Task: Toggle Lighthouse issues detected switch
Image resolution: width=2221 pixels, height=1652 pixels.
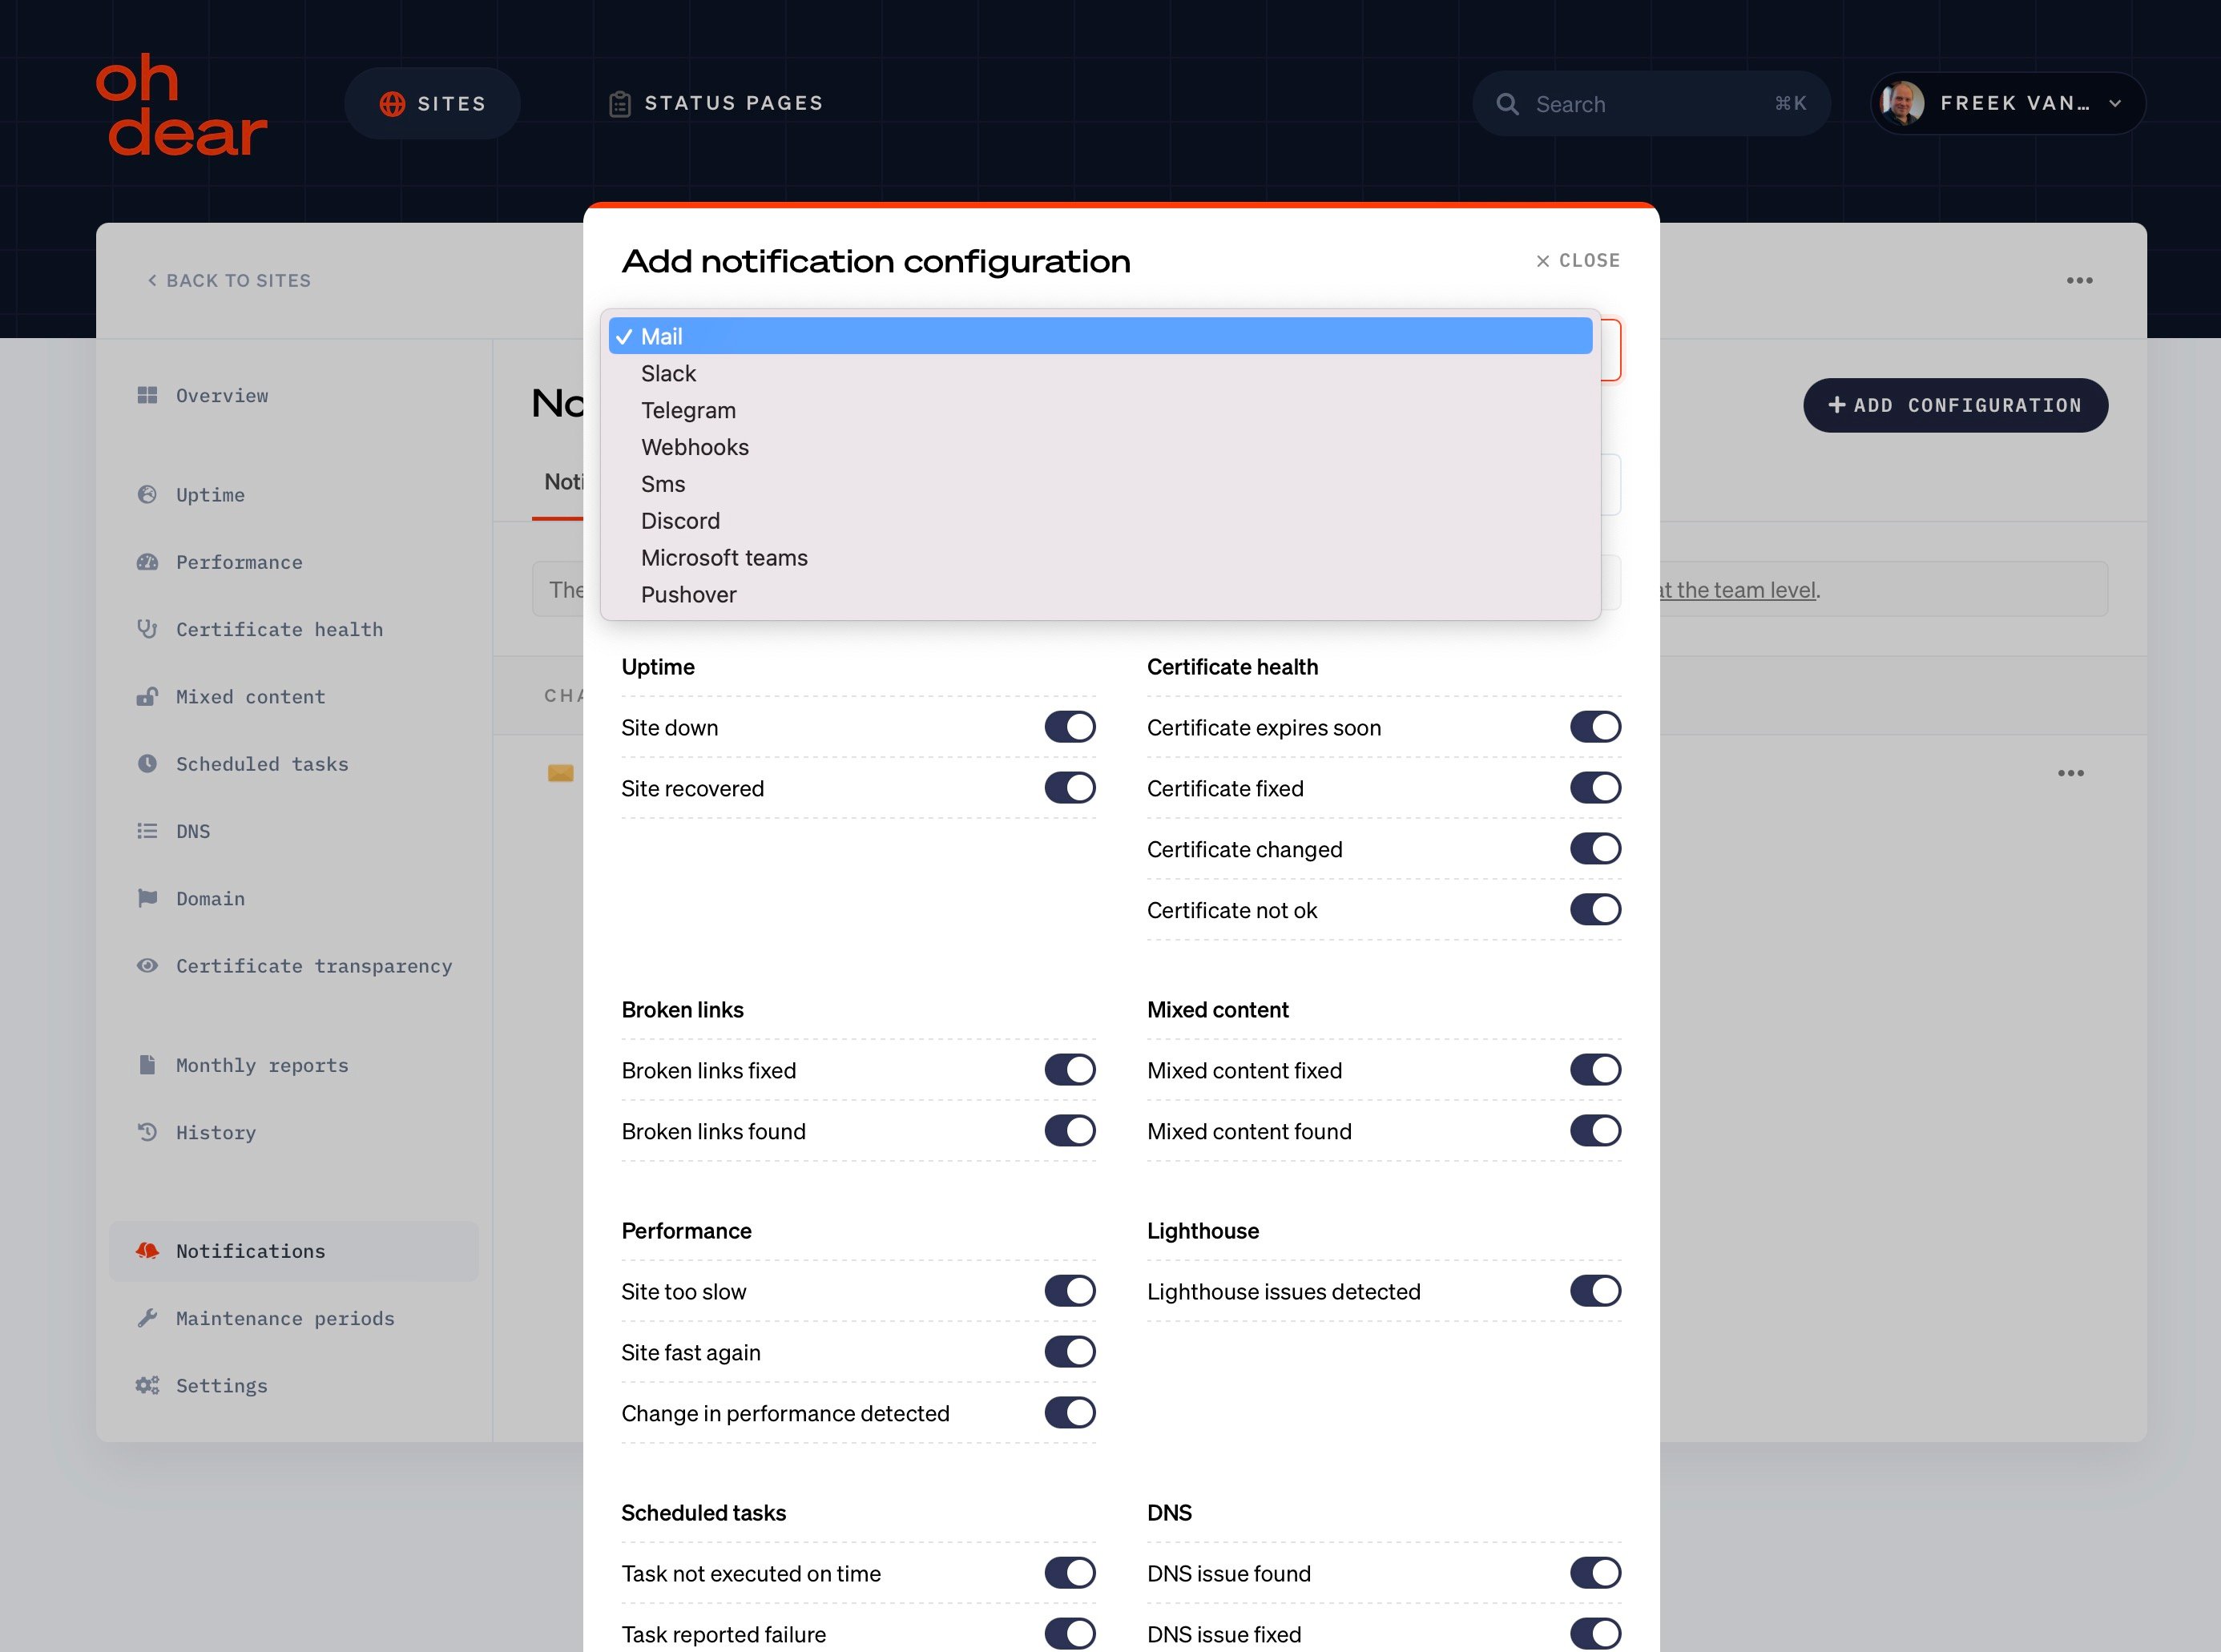Action: click(1595, 1291)
